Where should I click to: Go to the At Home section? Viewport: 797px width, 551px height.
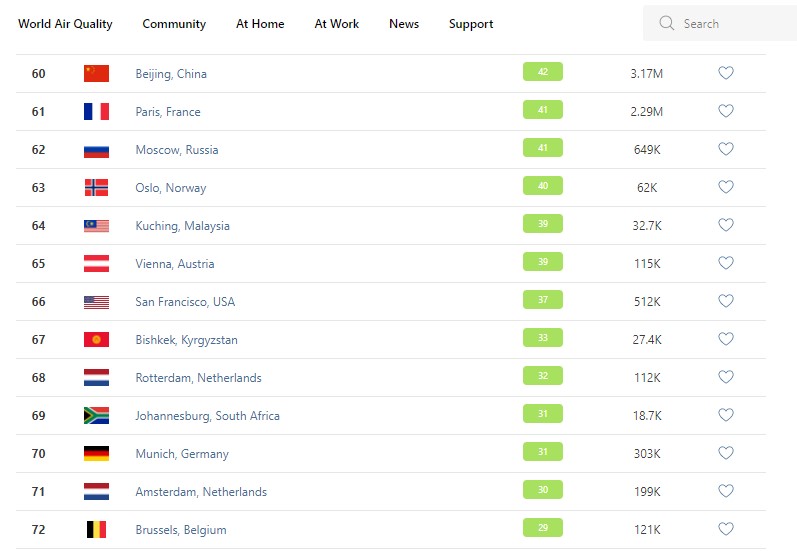tap(260, 24)
